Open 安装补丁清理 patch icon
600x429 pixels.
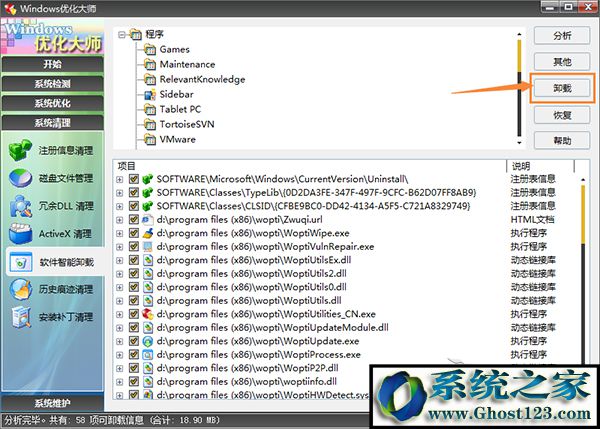[x=21, y=318]
